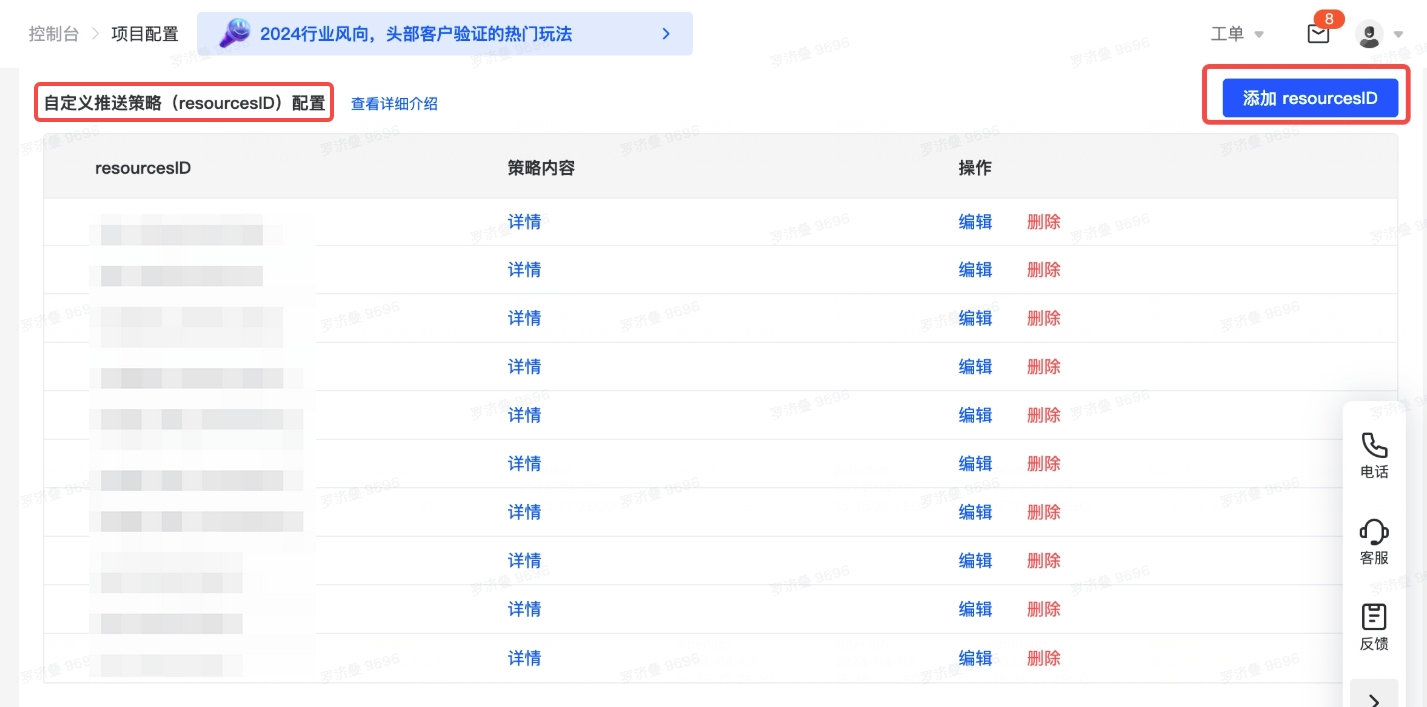Viewport: 1427px width, 707px height.
Task: Select 项目配置 breadcrumb item
Action: 145,34
